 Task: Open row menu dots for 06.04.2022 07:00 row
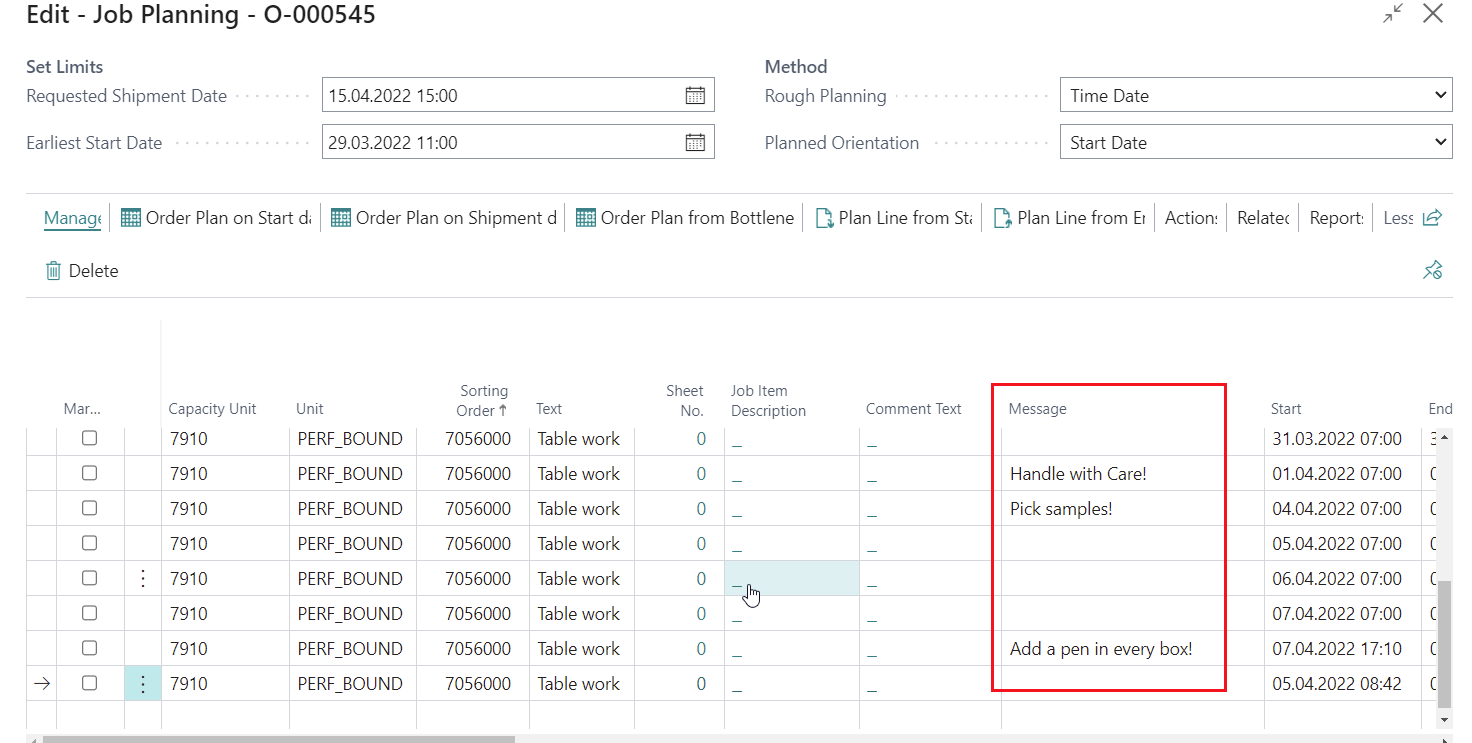[142, 578]
